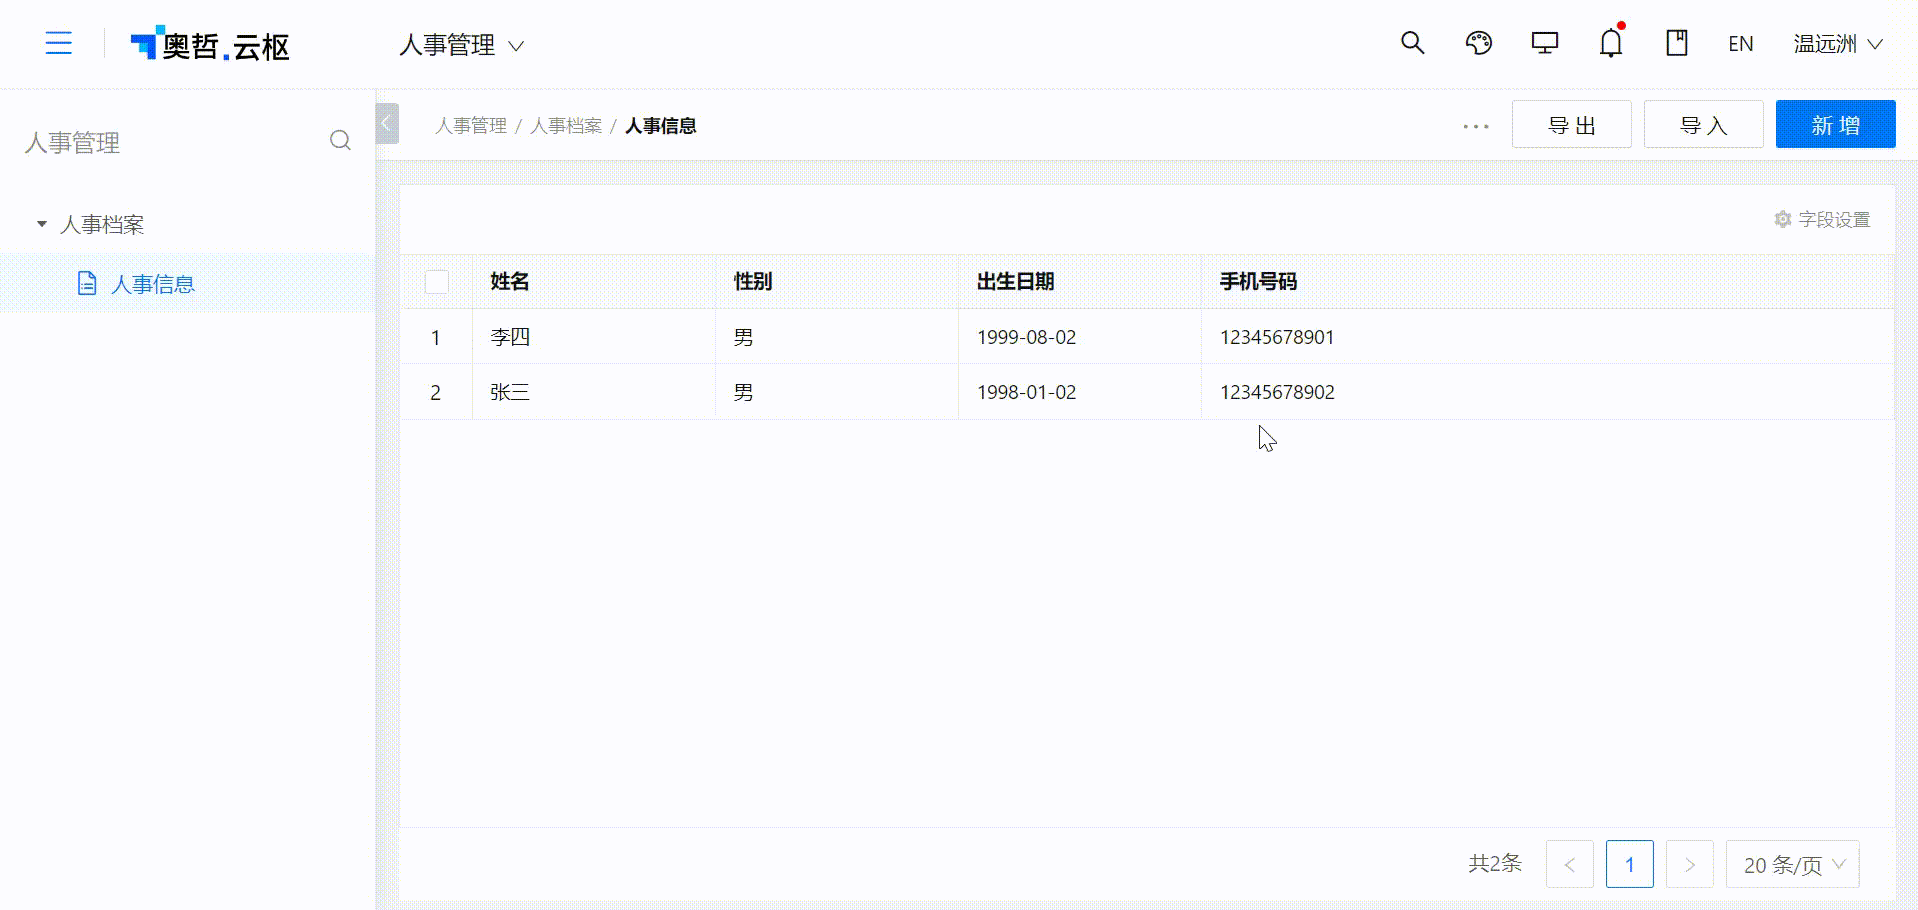Click the 新增 button
Viewport: 1918px width, 910px height.
tap(1836, 124)
